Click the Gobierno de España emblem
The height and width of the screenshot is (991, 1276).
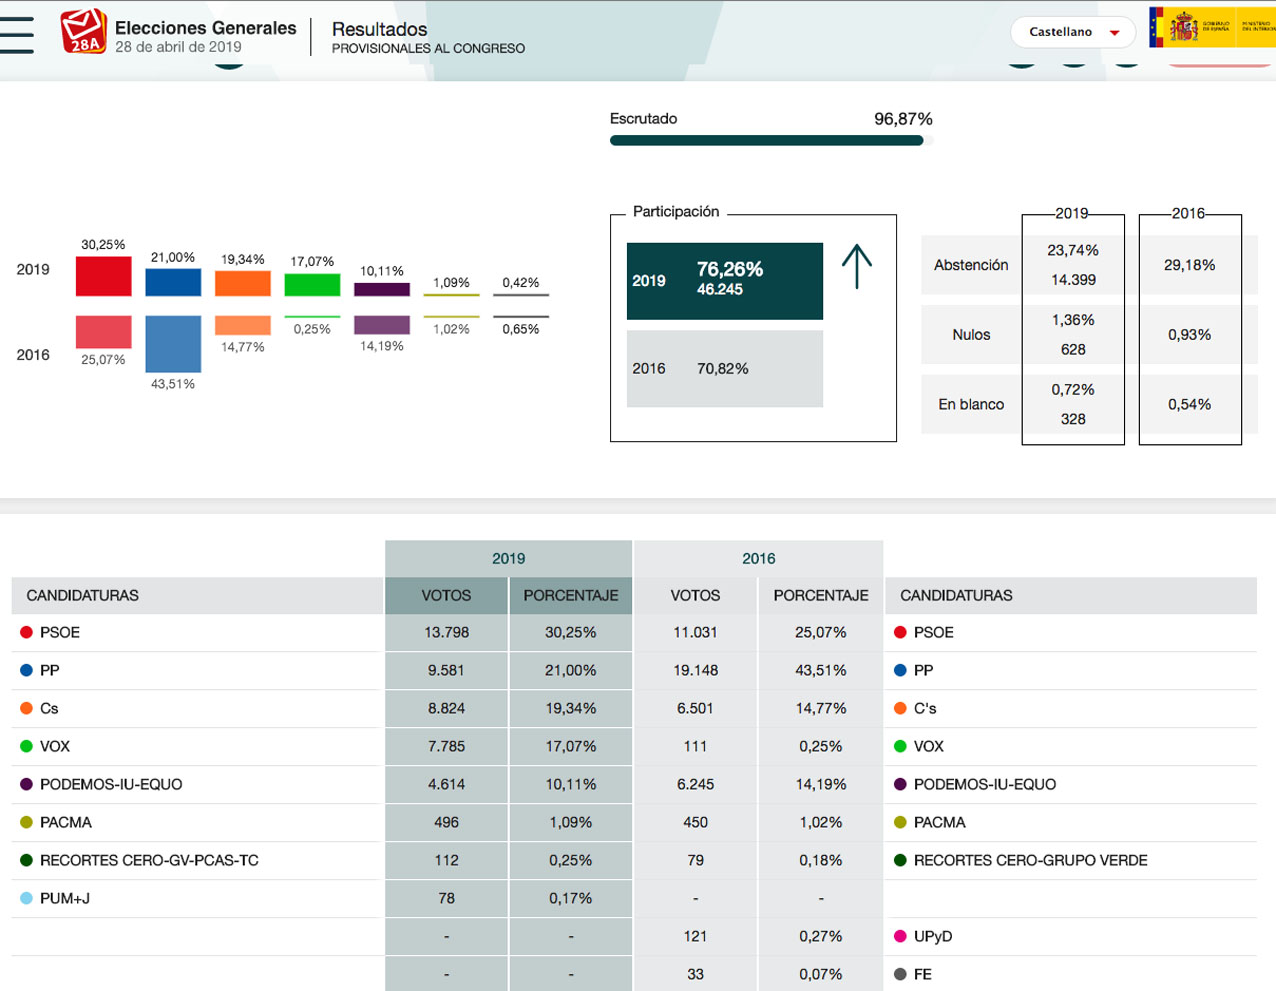(x=1193, y=27)
